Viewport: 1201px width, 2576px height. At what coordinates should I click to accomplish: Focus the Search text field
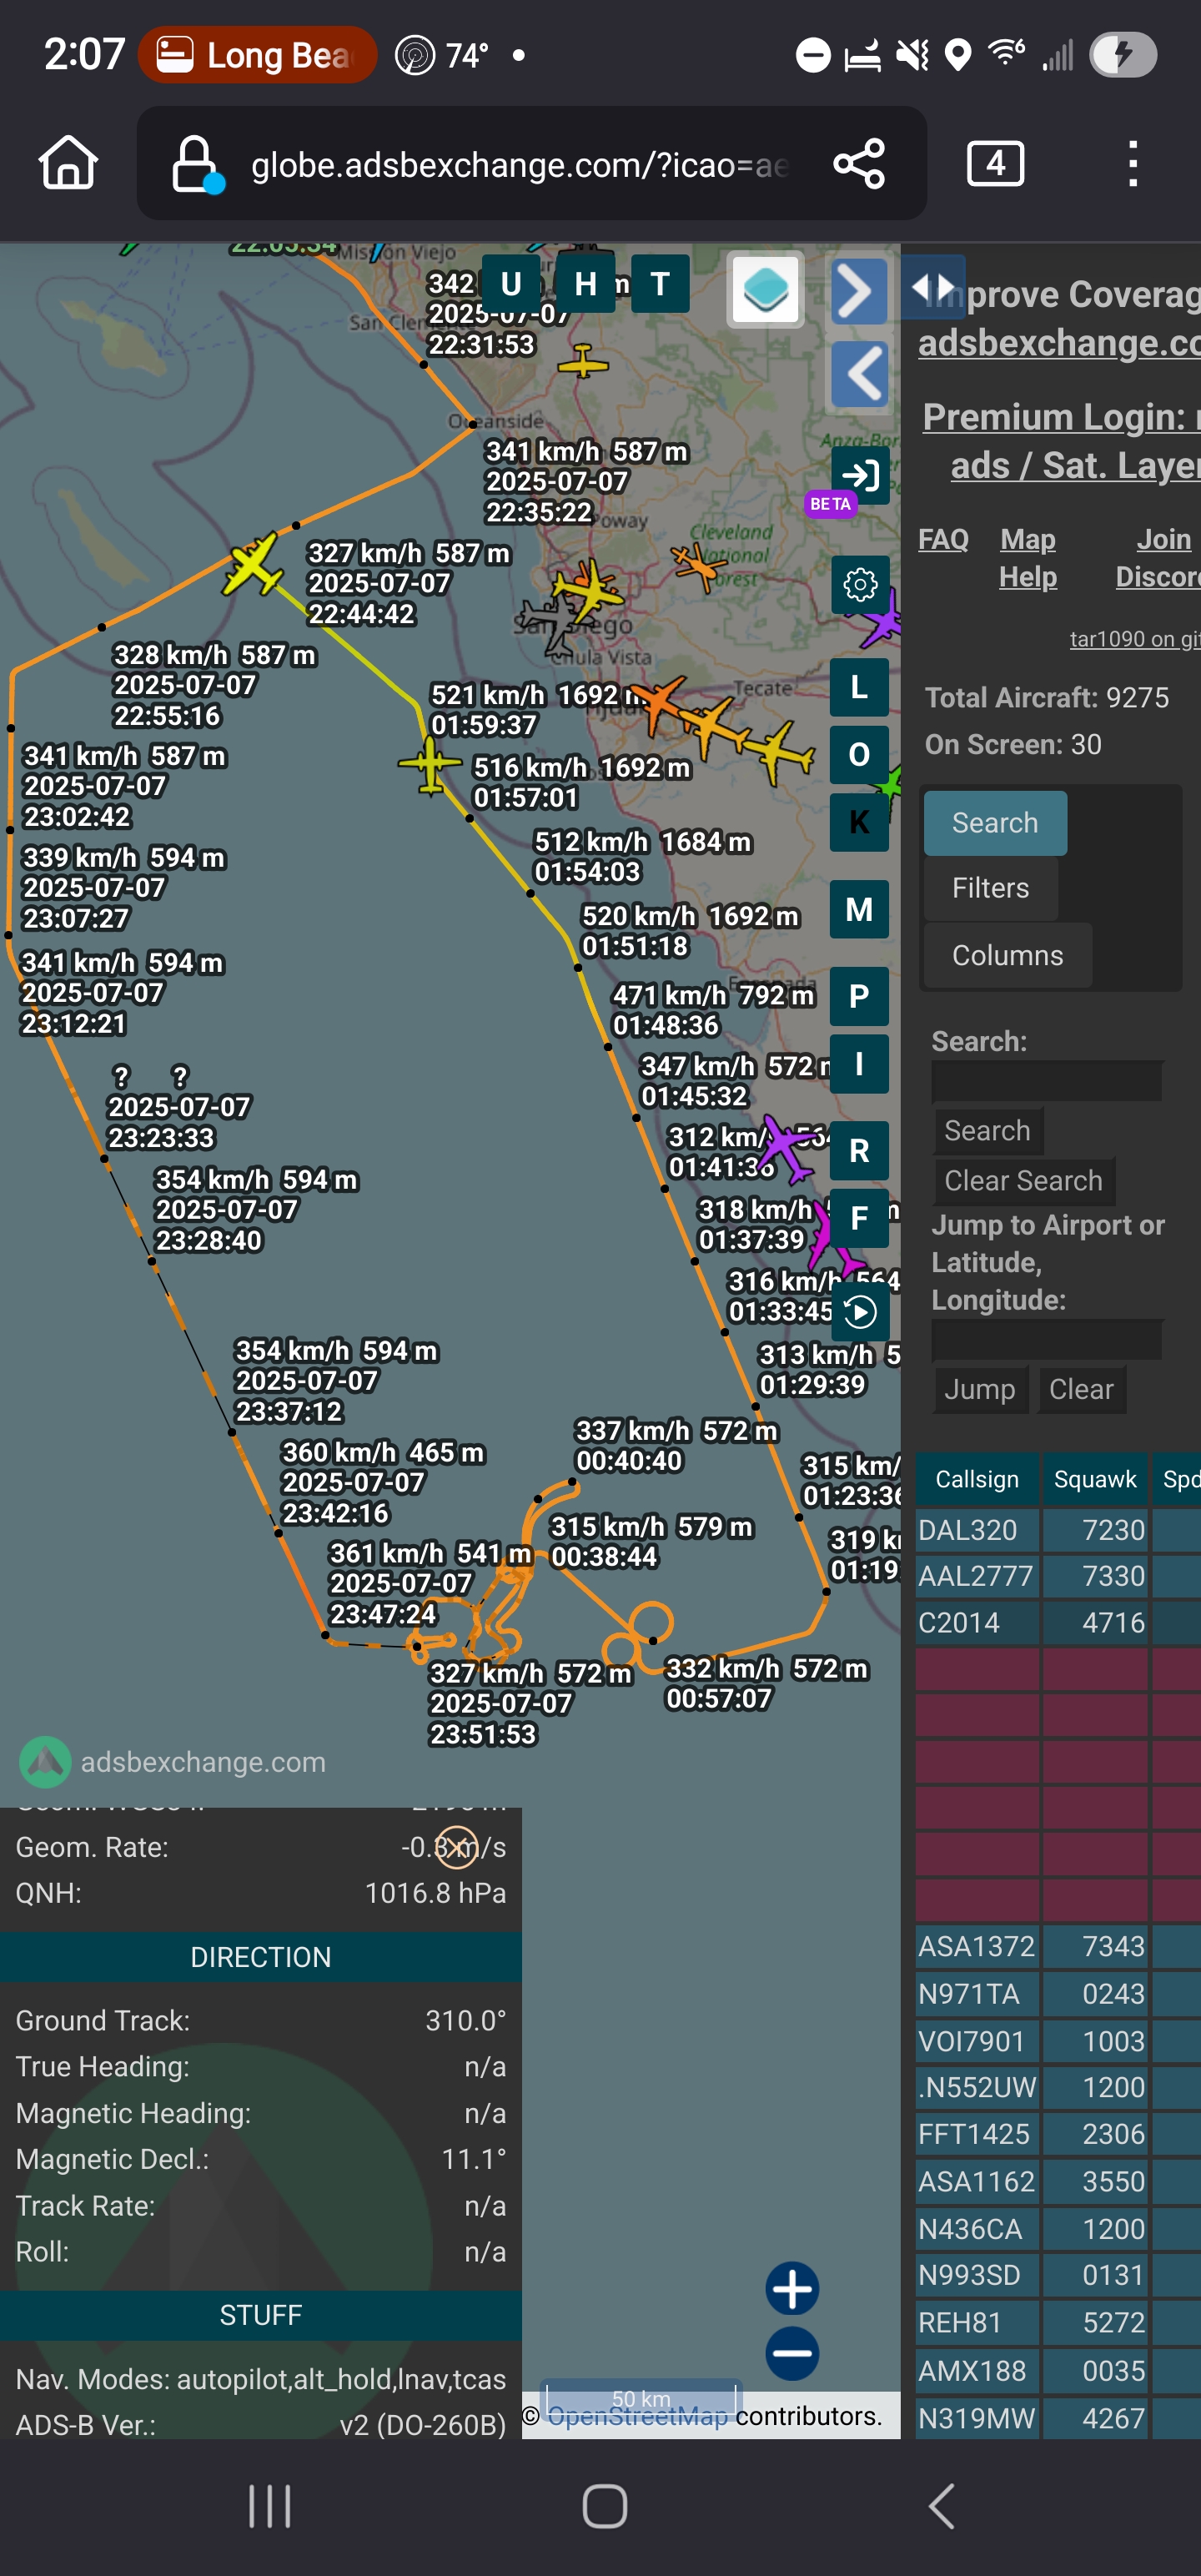tap(1047, 1081)
